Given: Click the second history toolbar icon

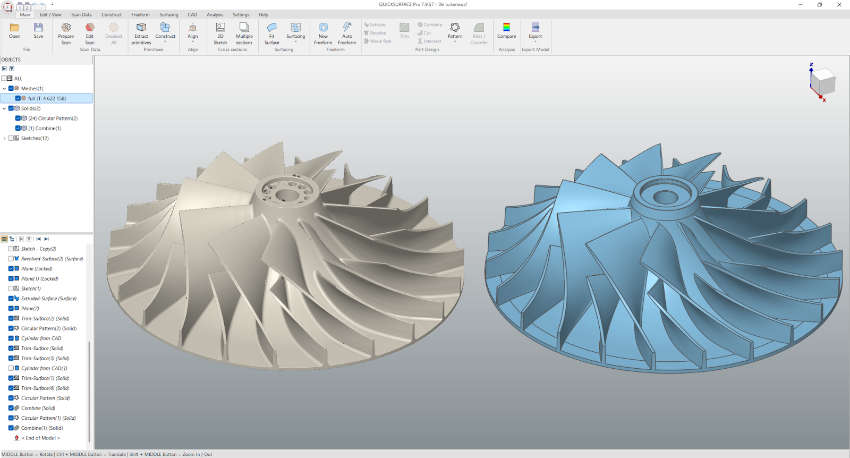Looking at the screenshot, I should click(12, 238).
